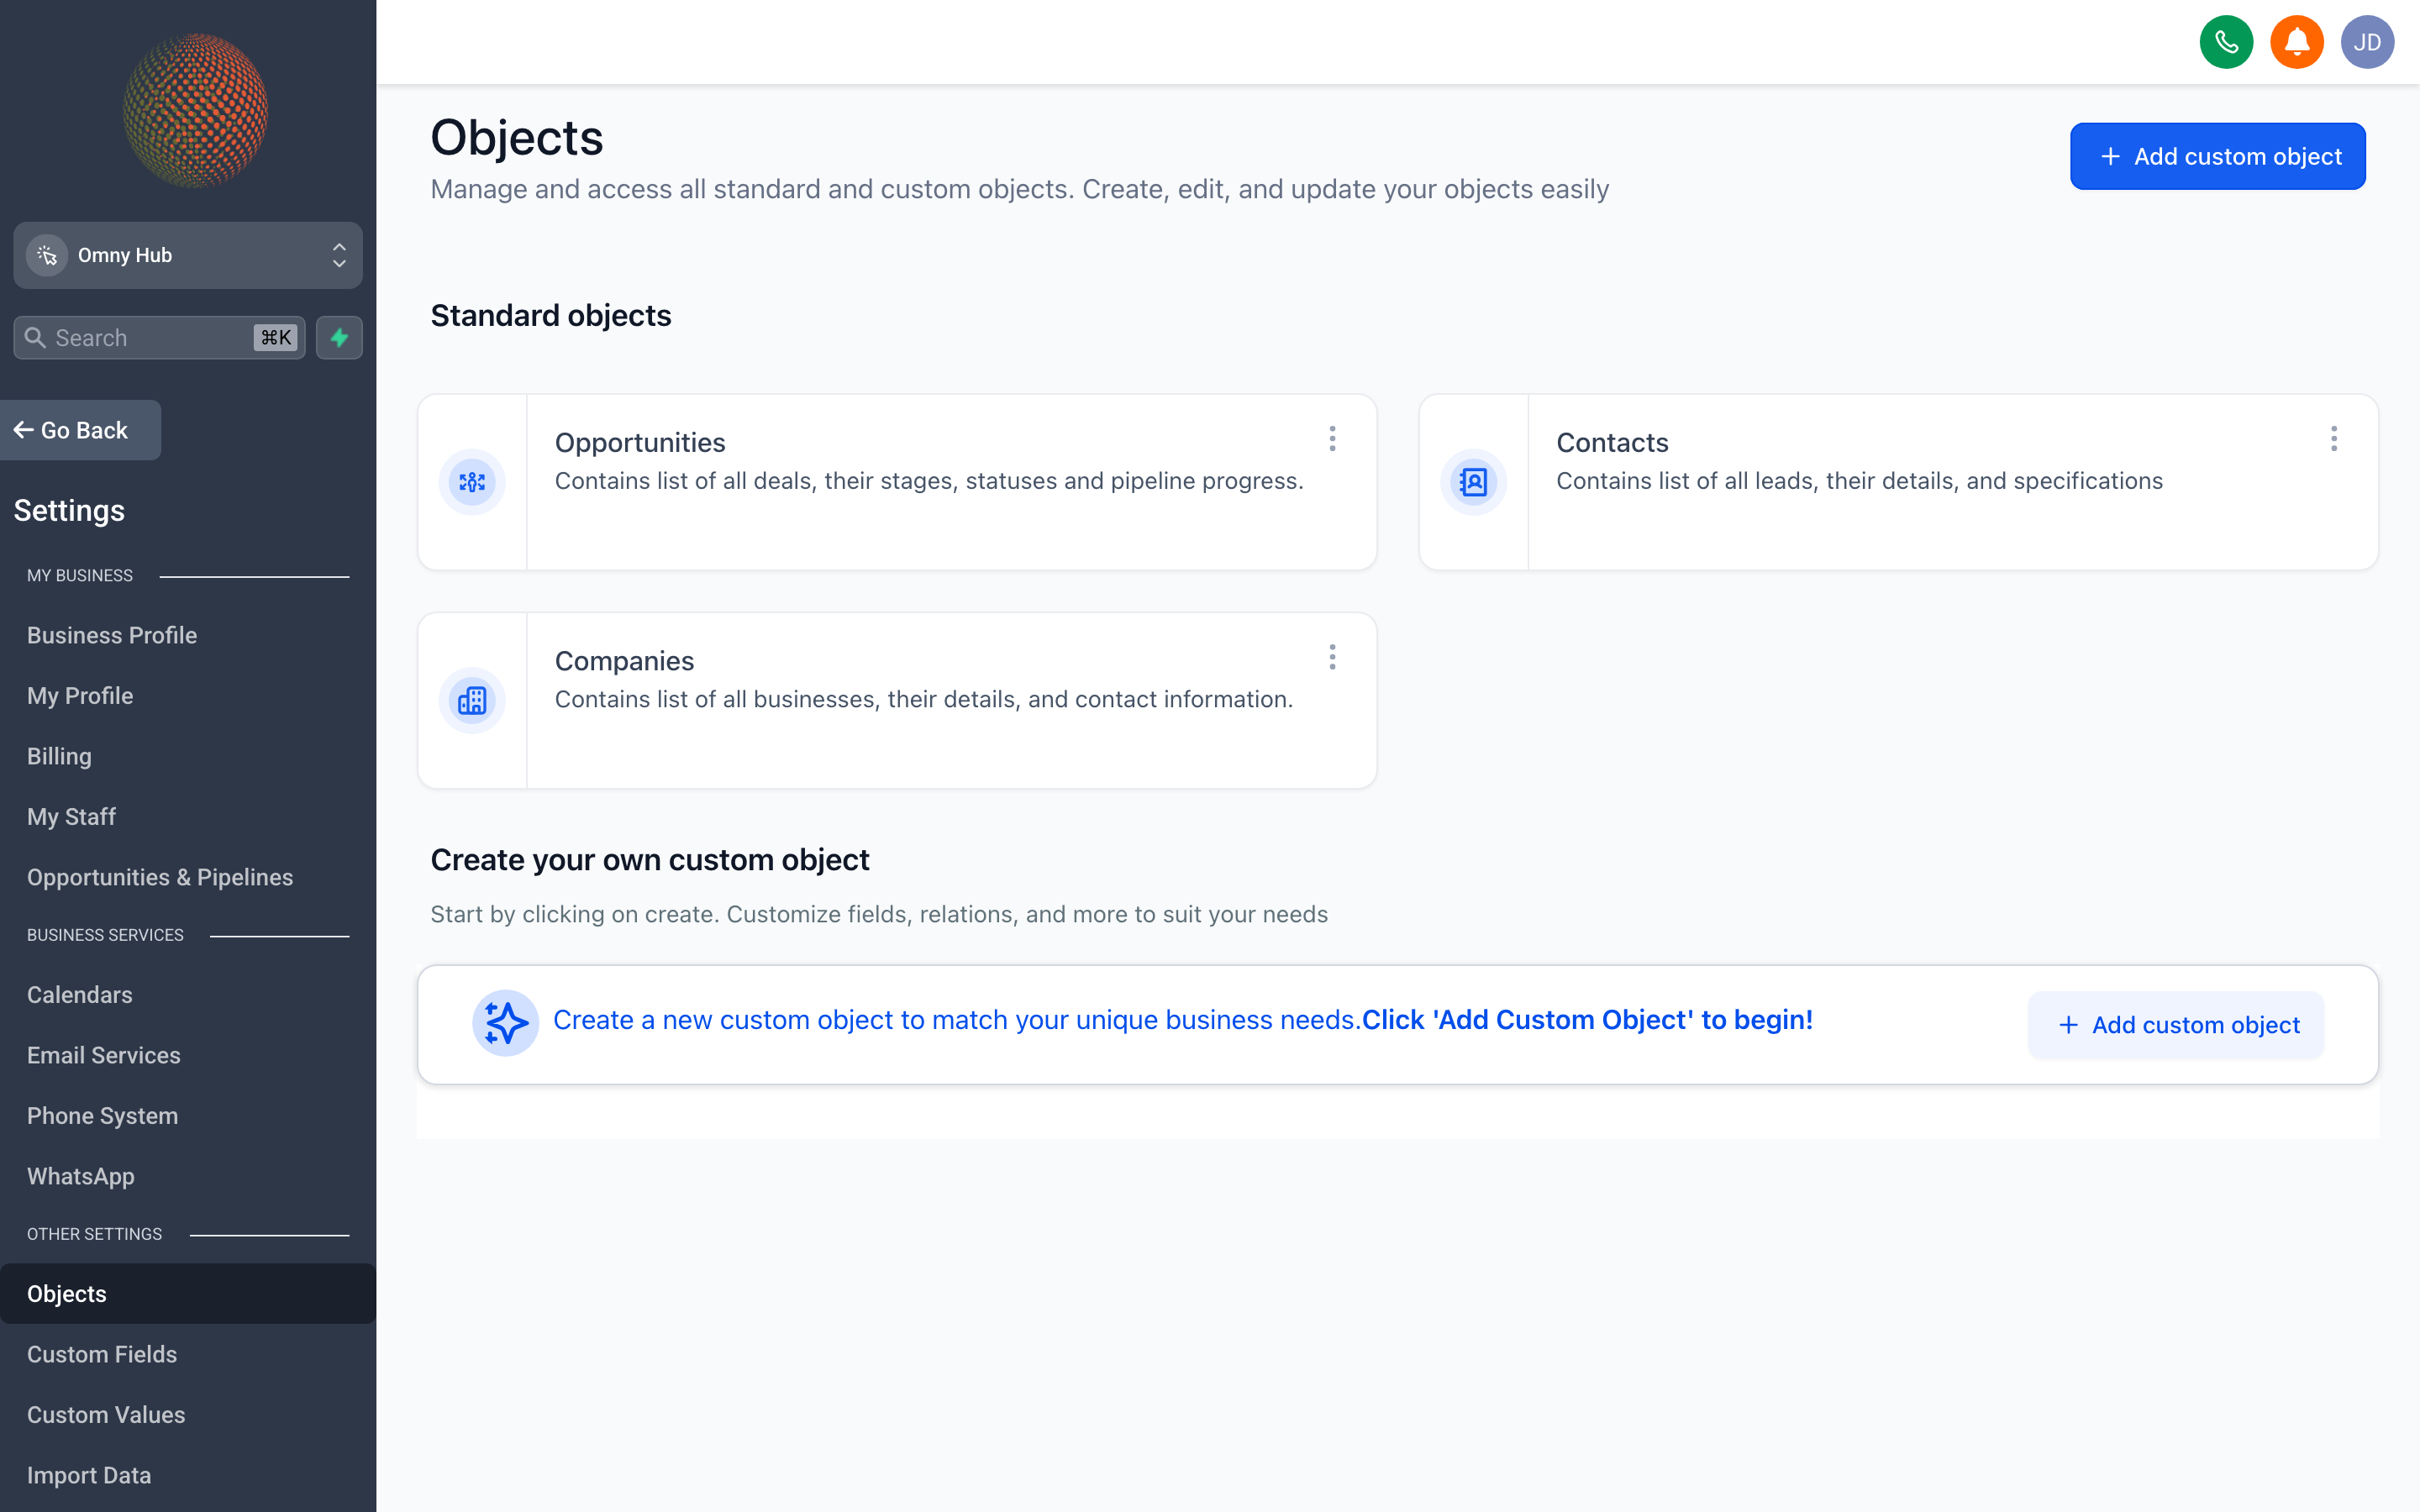Click the sphere logo in sidebar
2420x1512 pixels.
[x=195, y=110]
